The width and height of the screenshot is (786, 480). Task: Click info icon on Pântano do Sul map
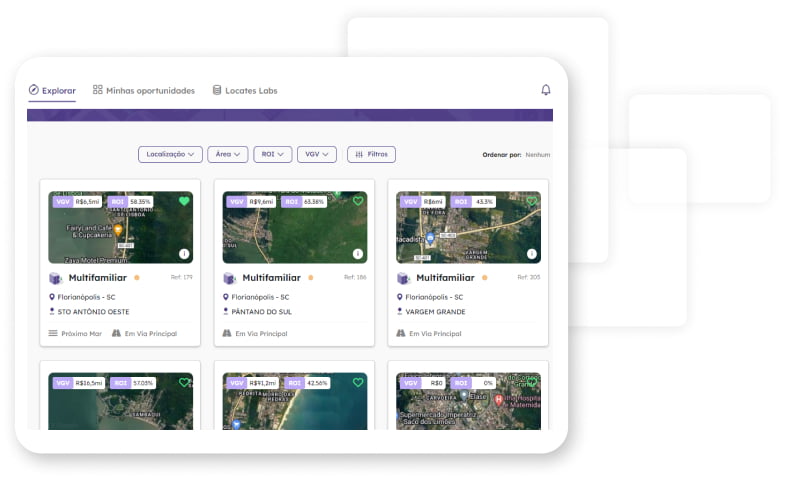pyautogui.click(x=358, y=254)
